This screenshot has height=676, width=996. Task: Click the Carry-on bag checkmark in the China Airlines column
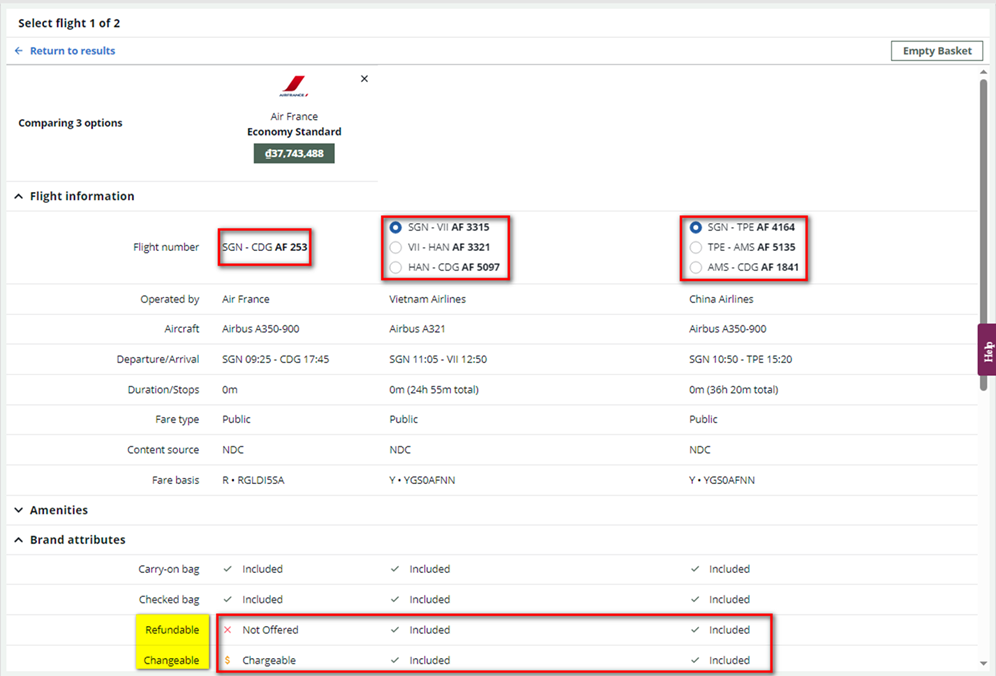(x=695, y=569)
